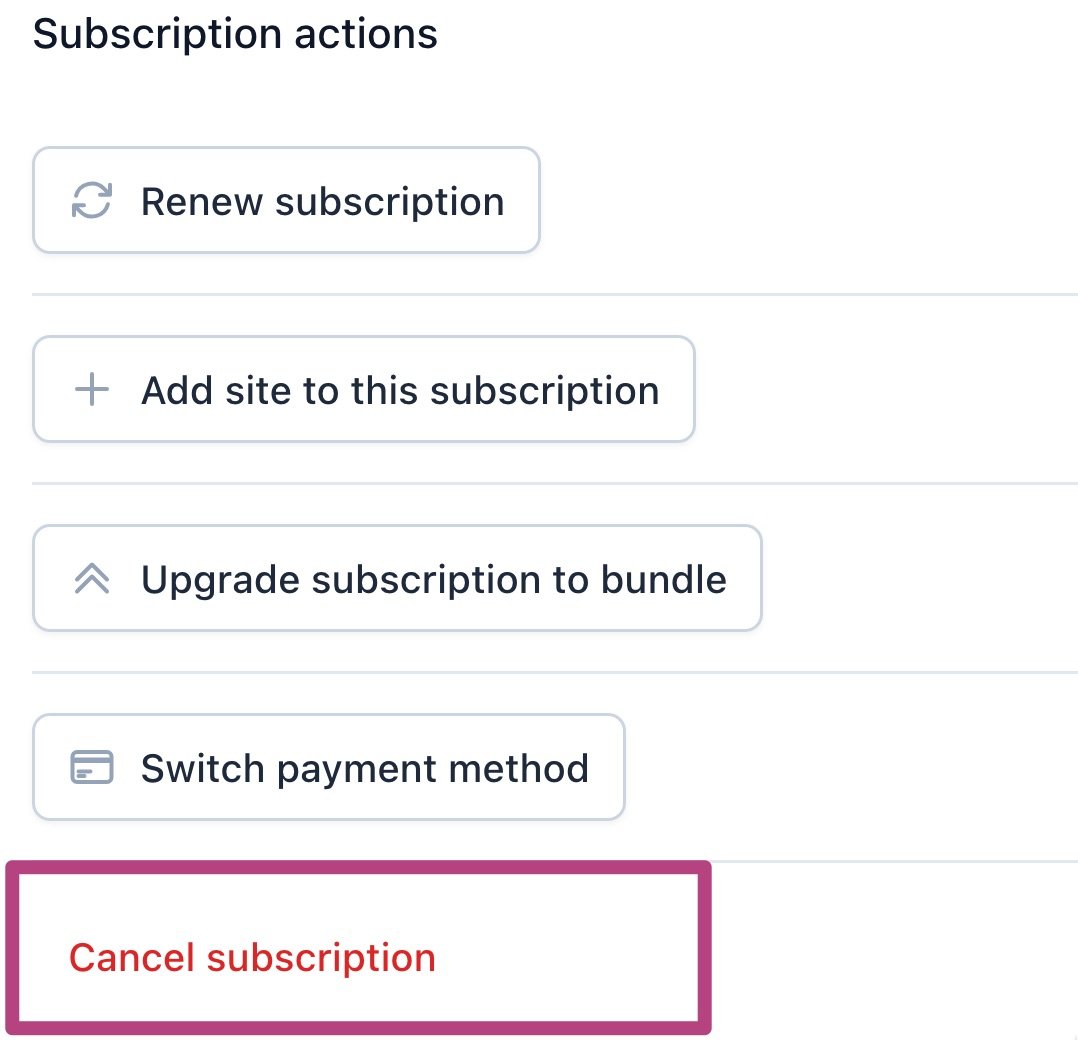The image size is (1078, 1040).
Task: Select the plus icon for adding a site
Action: [x=91, y=389]
